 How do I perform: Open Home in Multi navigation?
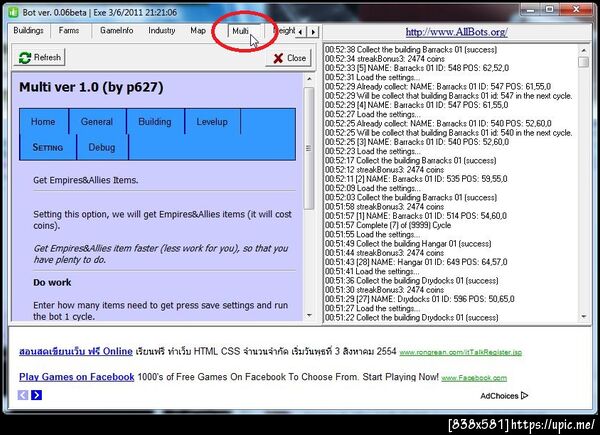(43, 122)
